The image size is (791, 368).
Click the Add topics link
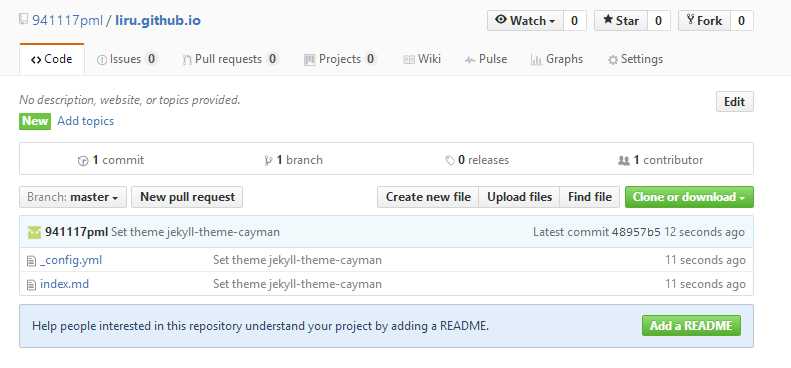click(x=85, y=121)
